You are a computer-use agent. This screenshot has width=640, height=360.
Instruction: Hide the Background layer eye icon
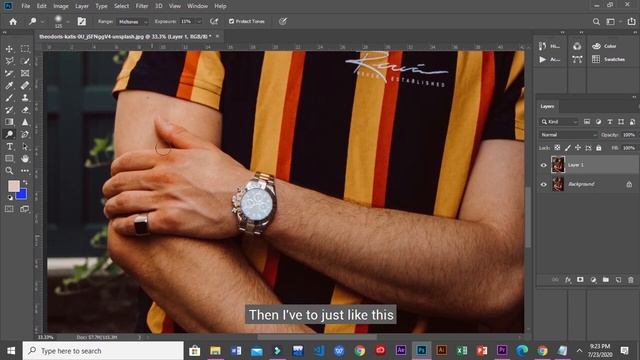[x=543, y=184]
